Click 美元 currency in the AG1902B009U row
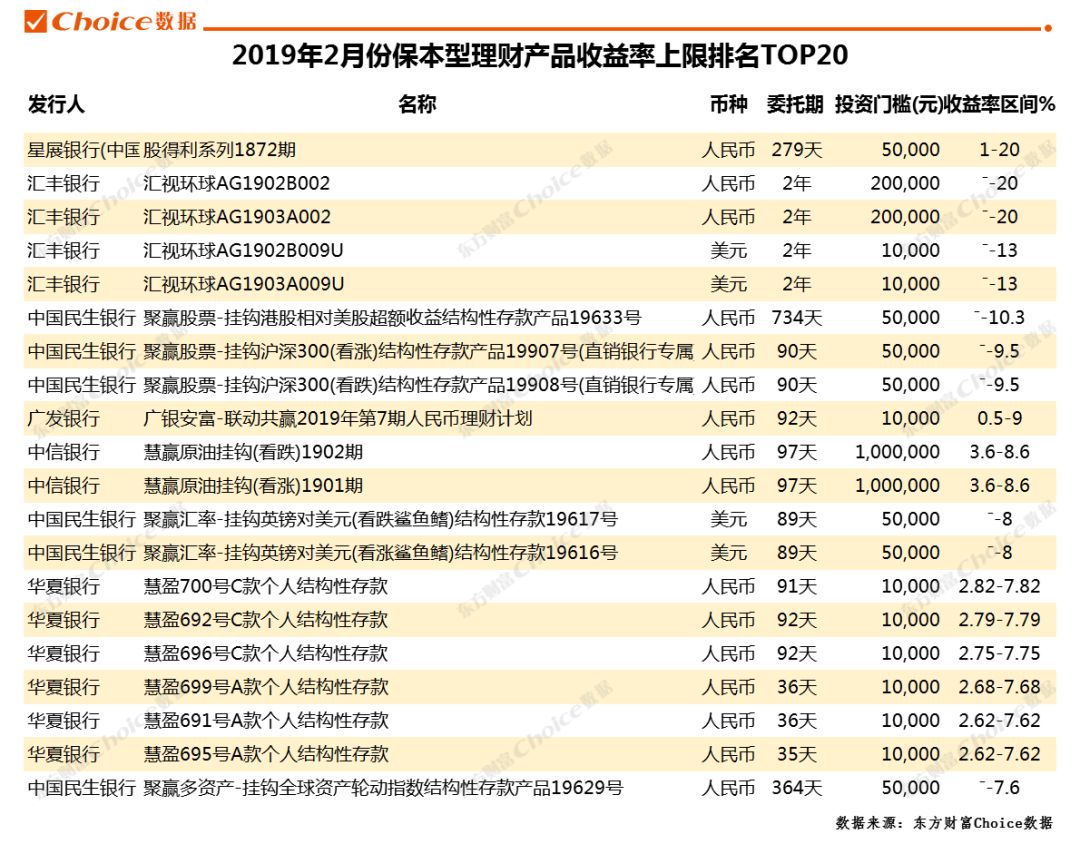Viewport: 1080px width, 854px height. [731, 250]
